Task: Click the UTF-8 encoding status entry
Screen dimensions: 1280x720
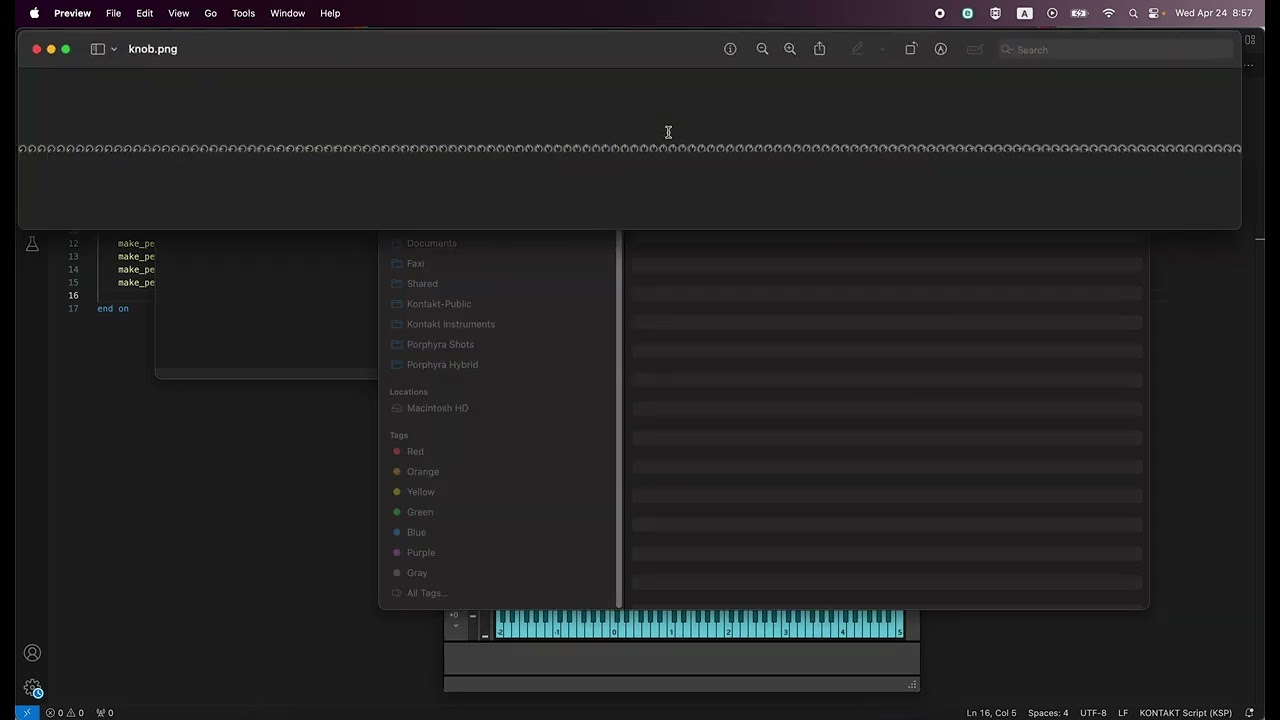Action: [x=1093, y=713]
